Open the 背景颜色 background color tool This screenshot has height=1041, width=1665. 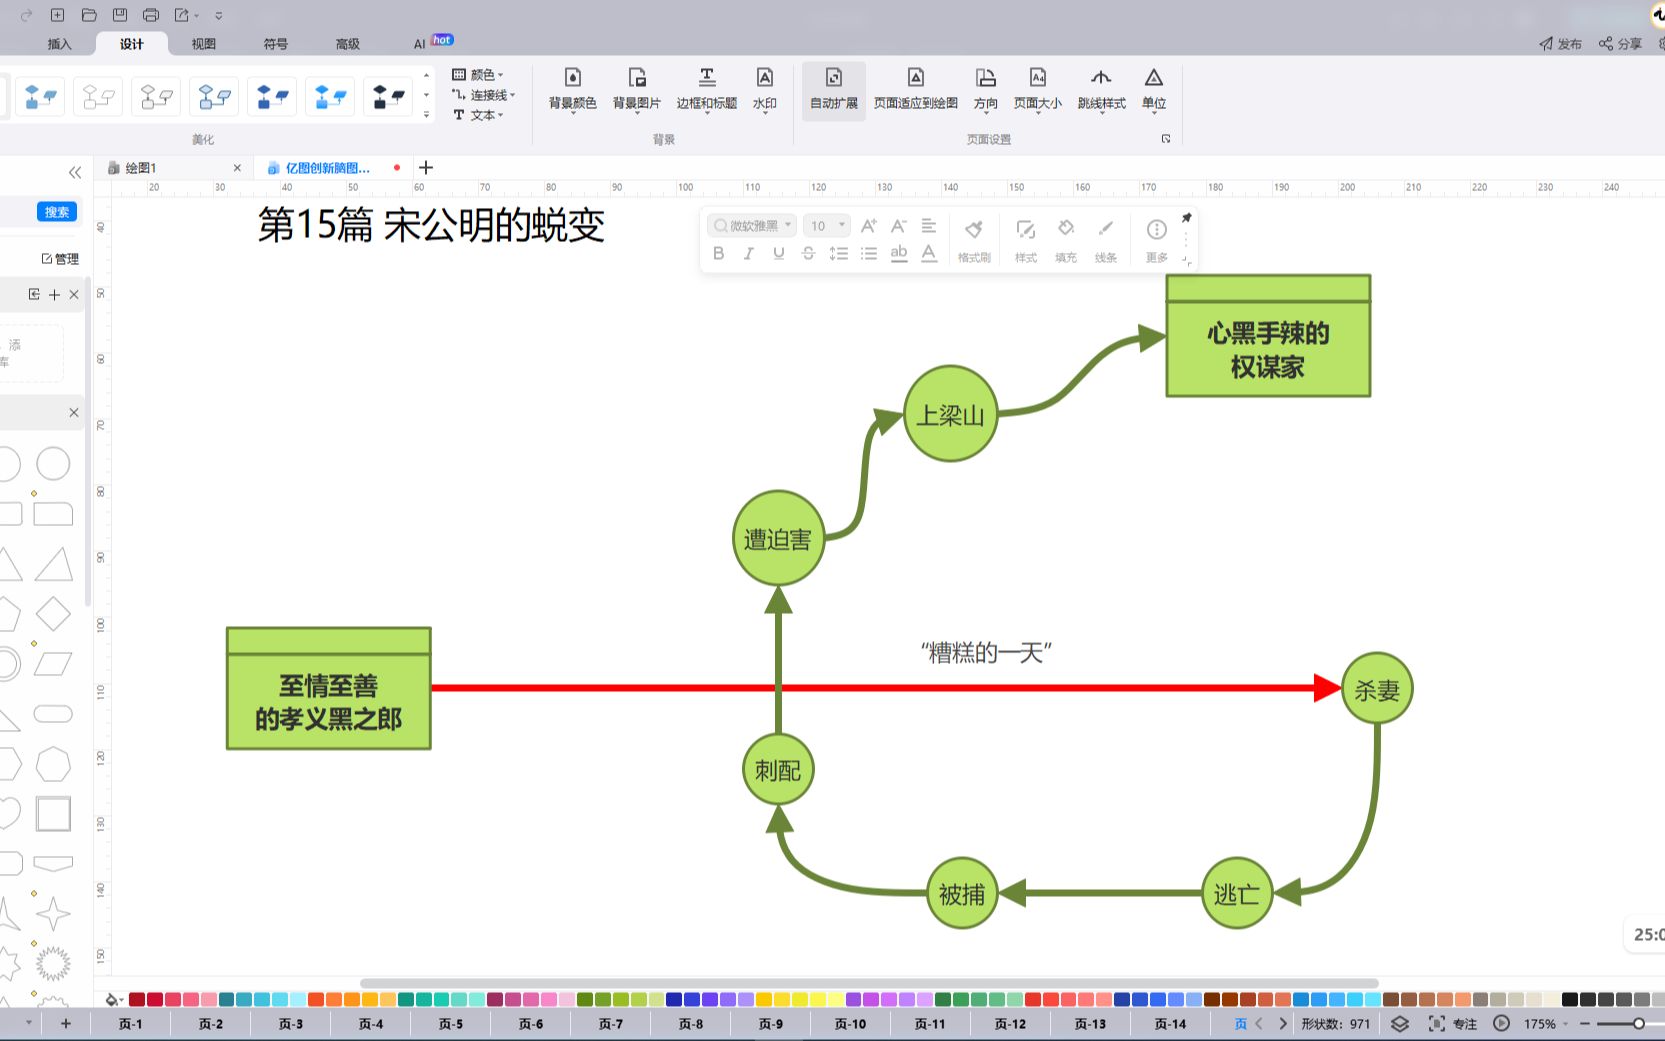(573, 90)
